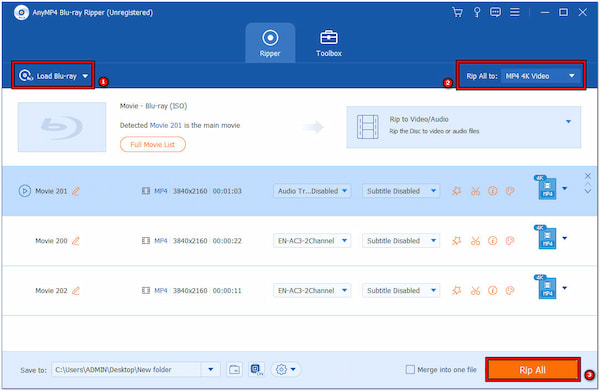Open the hamburger menu in title bar

click(515, 13)
